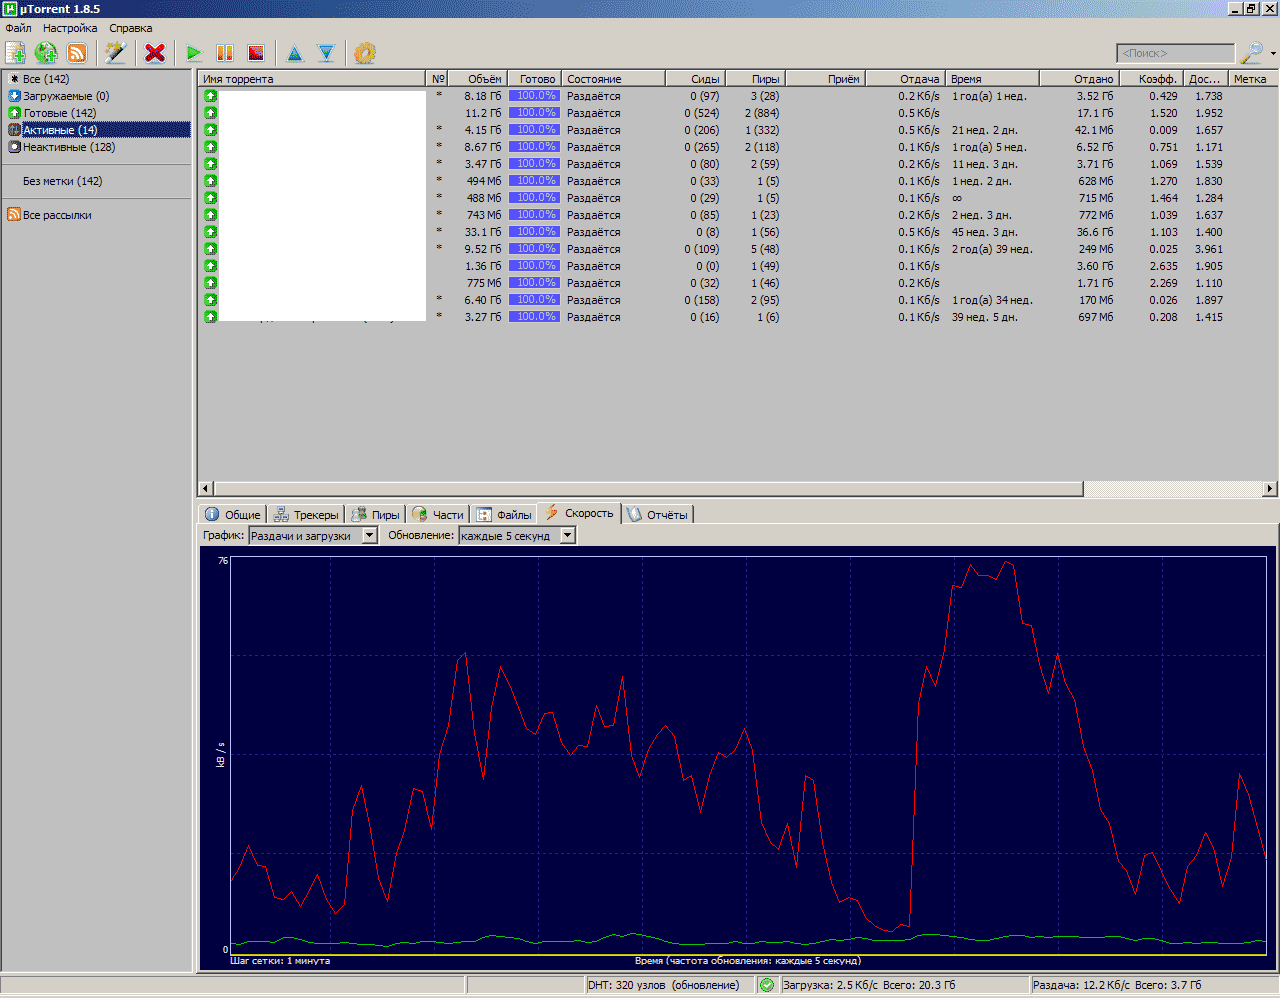Select Готовые (142) category
The width and height of the screenshot is (1280, 998).
[x=59, y=113]
